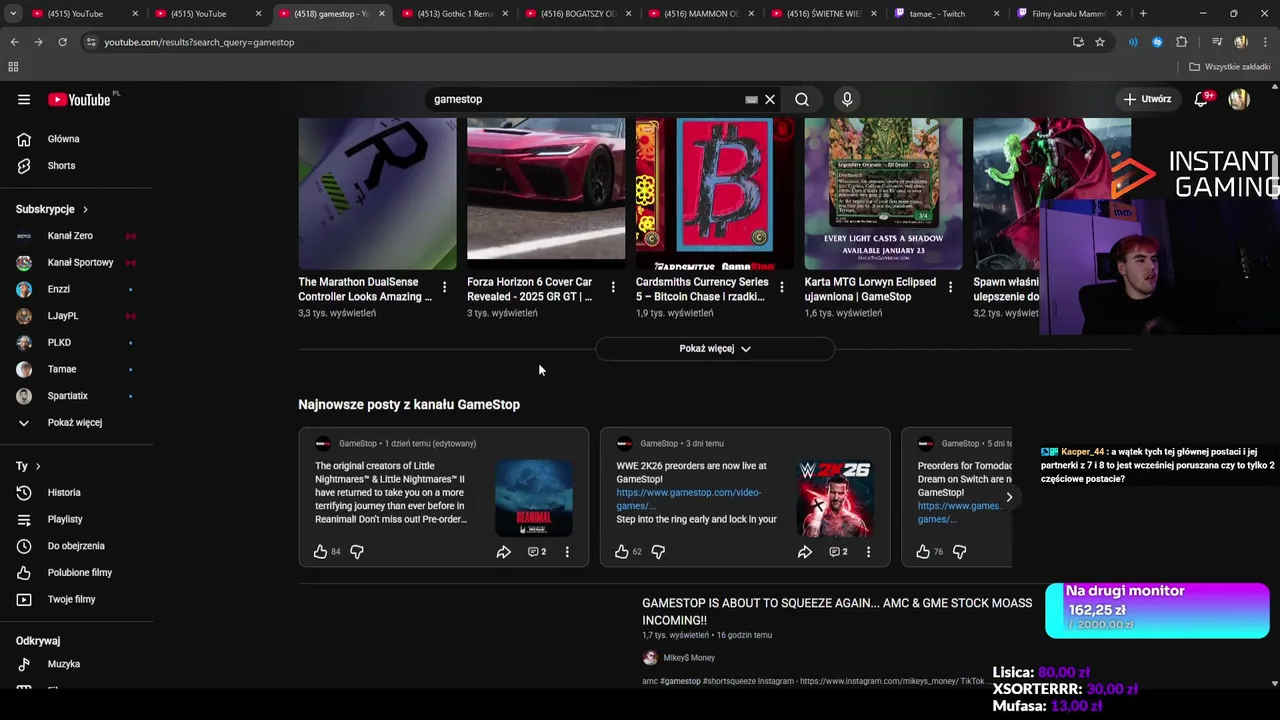1280x720 pixels.
Task: Open the account avatar menu
Action: pos(1239,99)
